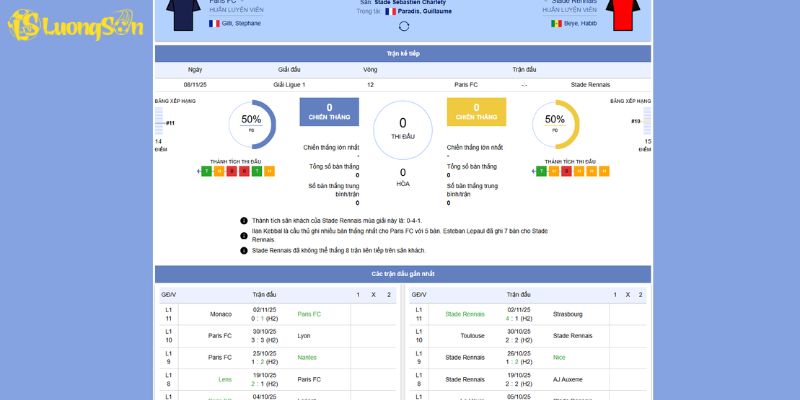Click the 'Ilan Kebbal' top scorer fact line
This screenshot has width=800, height=400.
click(399, 235)
